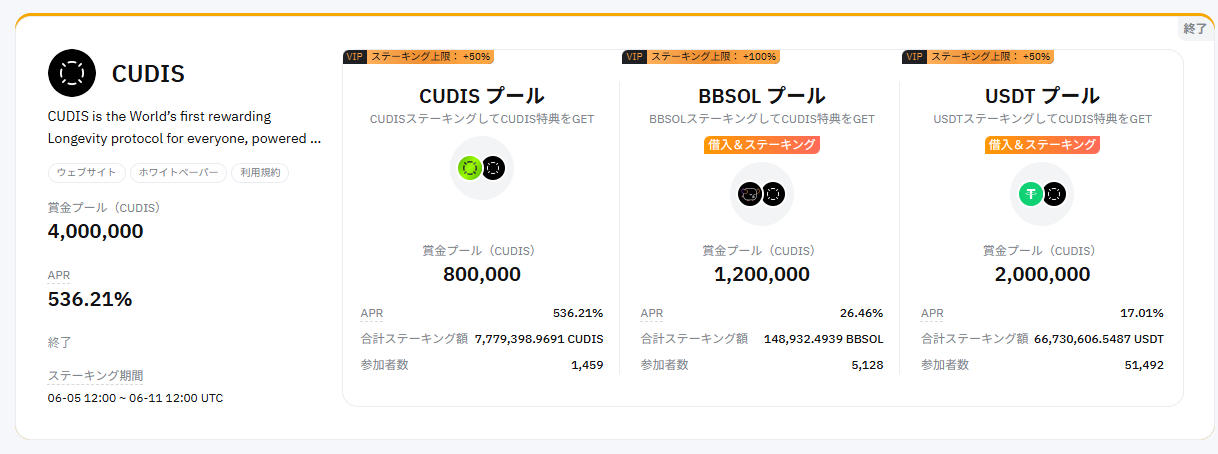Open the ホワイトペーパー link
Viewport: 1218px width, 454px height.
pyautogui.click(x=178, y=173)
